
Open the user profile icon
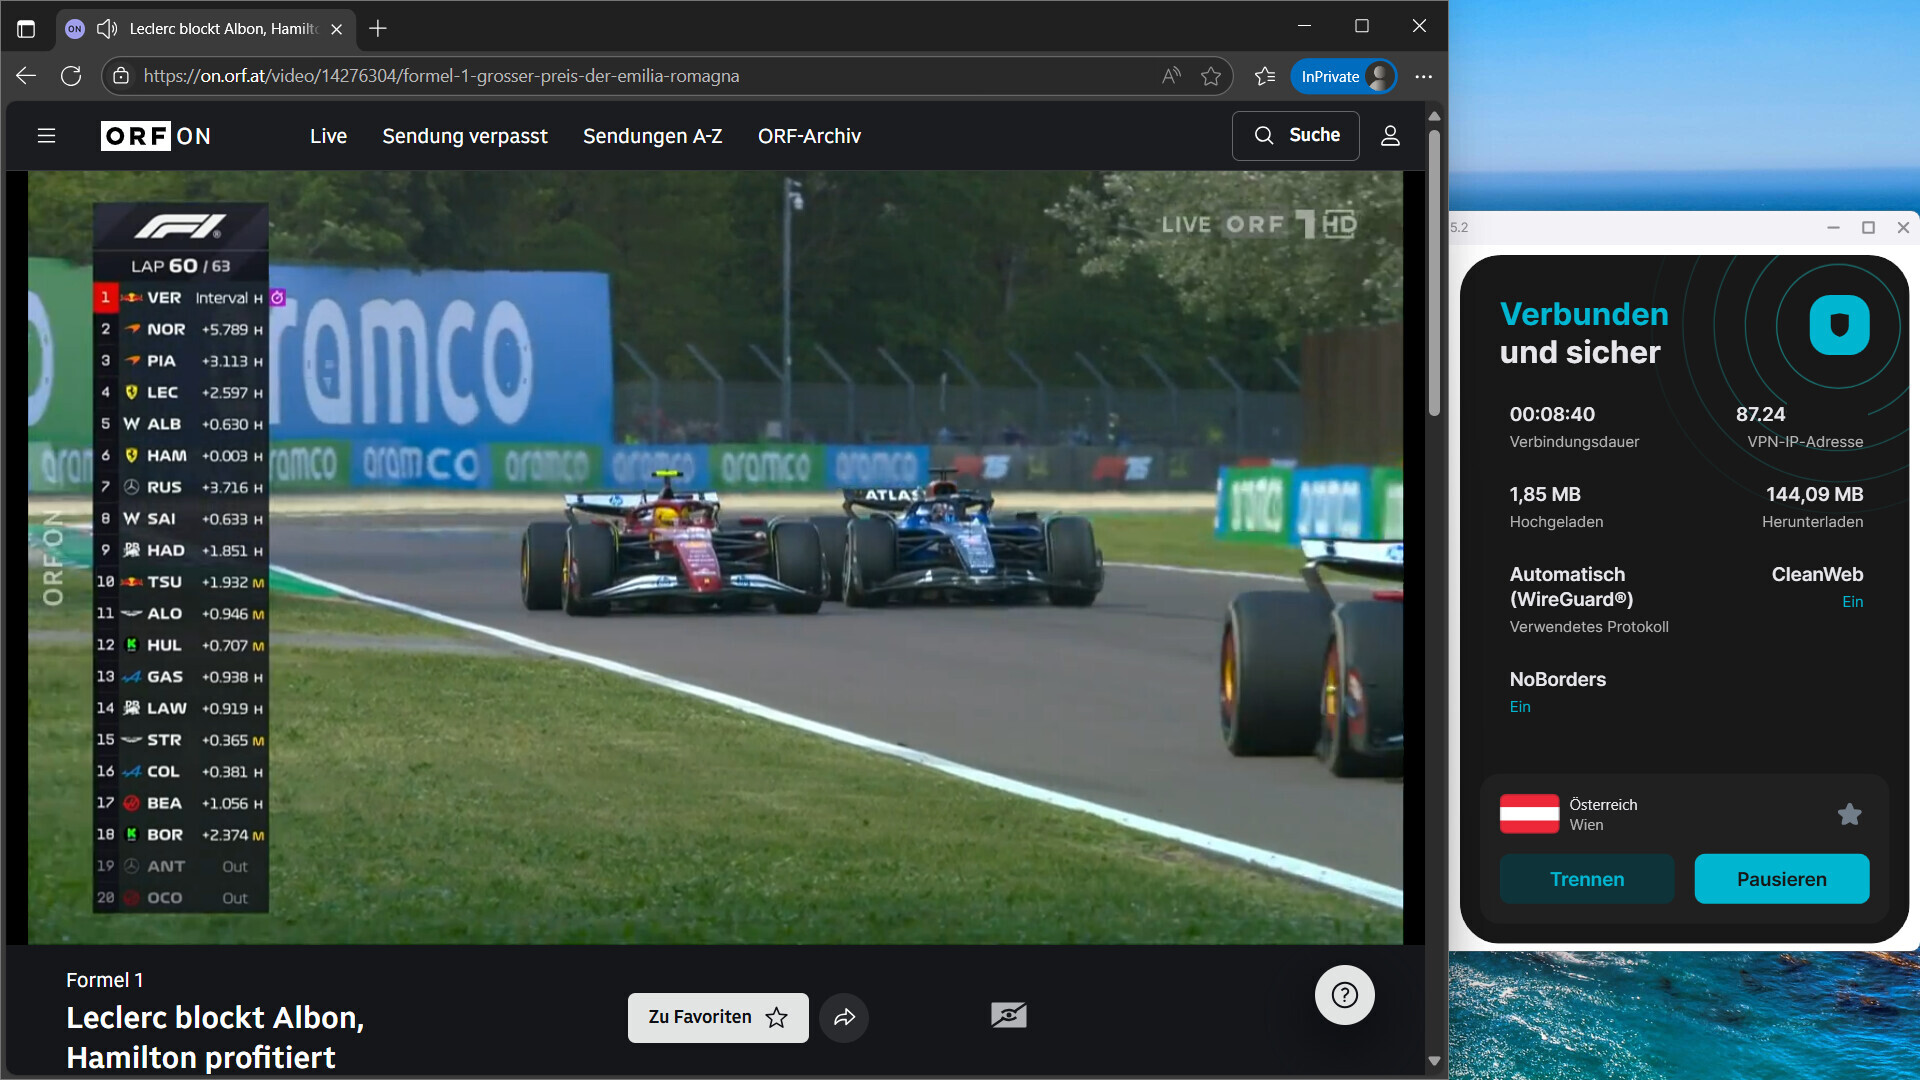coord(1390,136)
